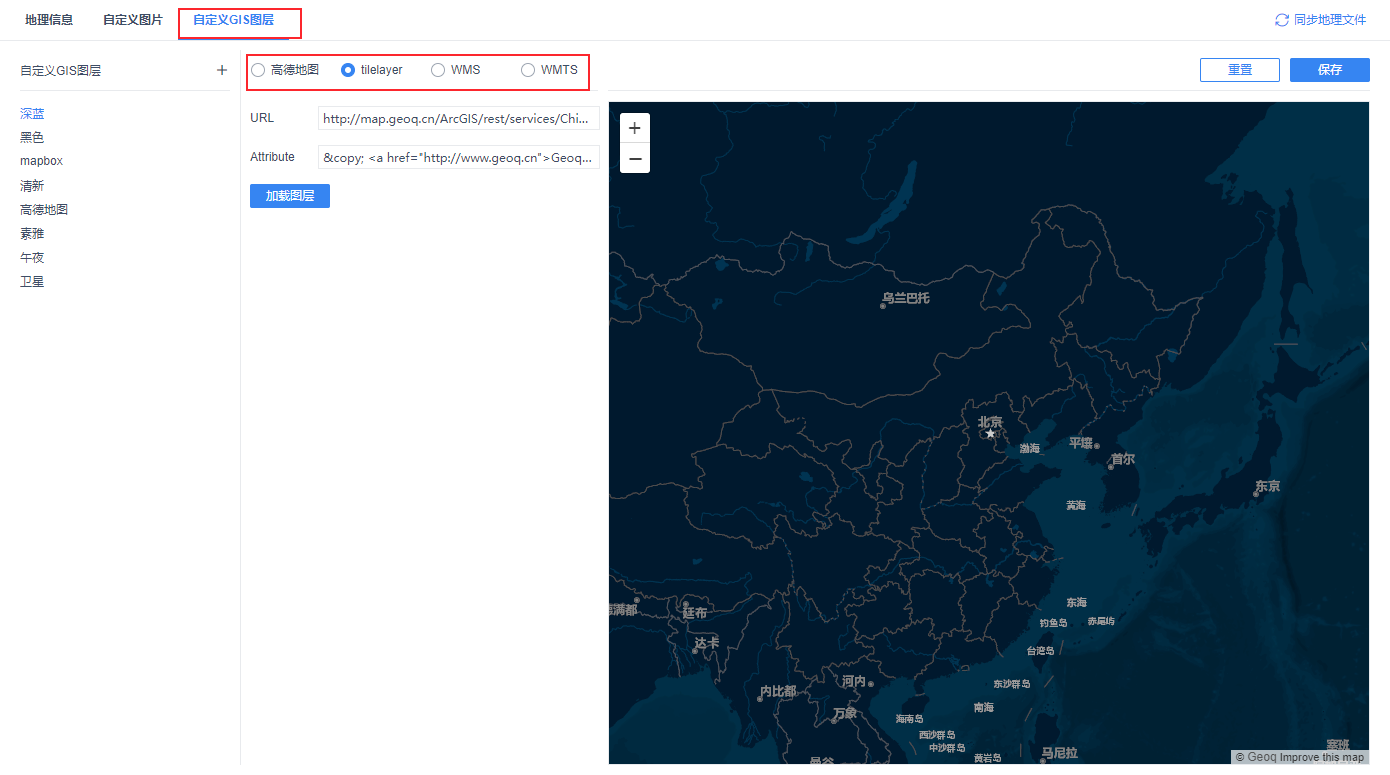Click the 台湾岛 label on the map
Image resolution: width=1390 pixels, height=775 pixels.
tap(1041, 650)
